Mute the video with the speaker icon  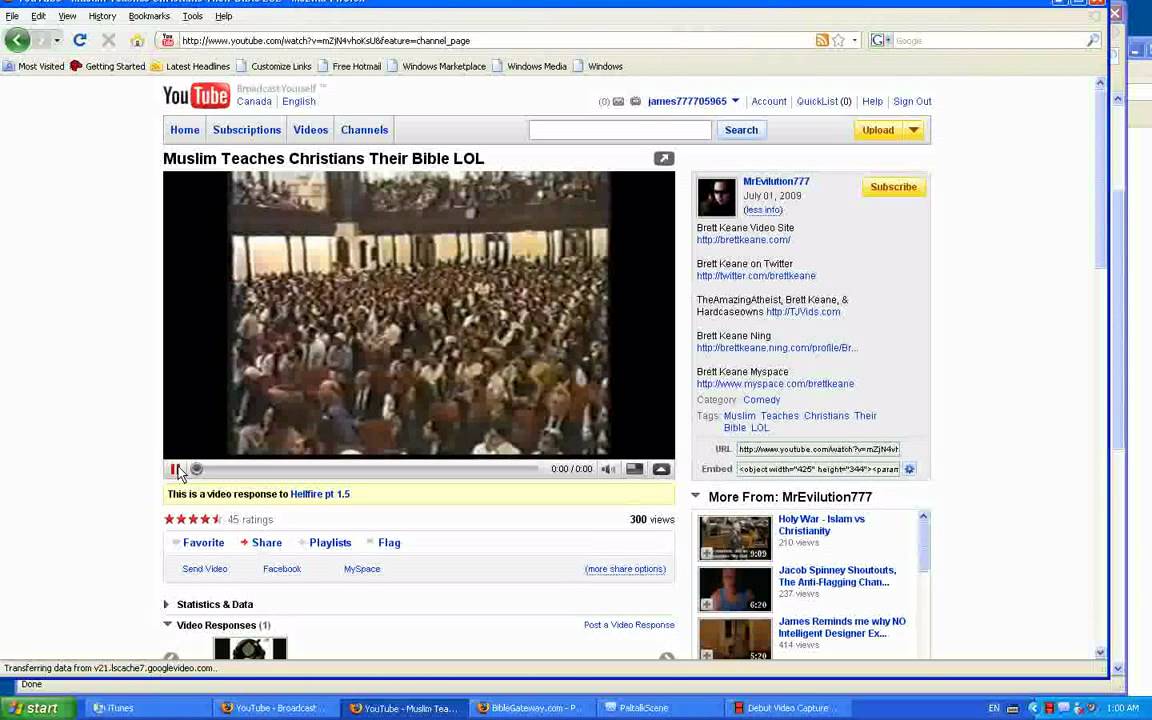[608, 469]
